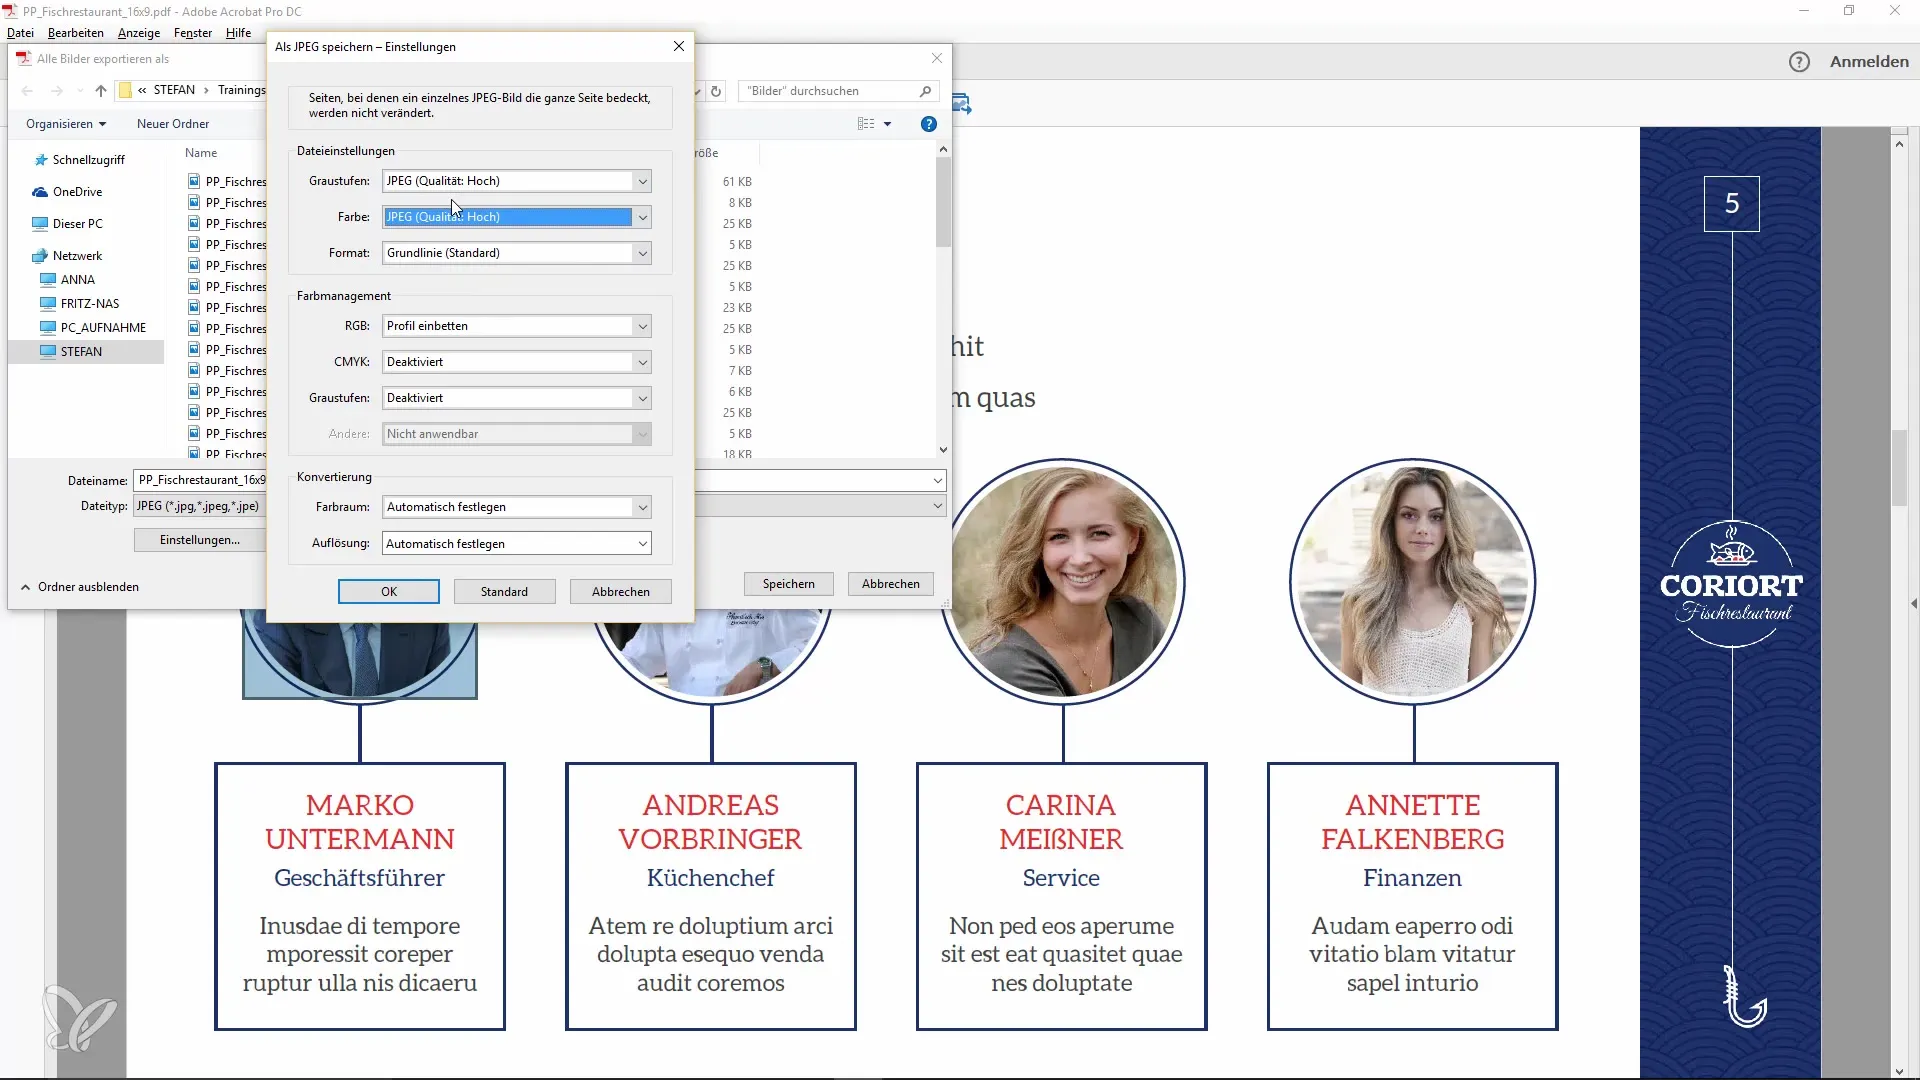Screen dimensions: 1920x1080
Task: Click the search magnifier in the Bilder durchsuchen box
Action: [925, 91]
